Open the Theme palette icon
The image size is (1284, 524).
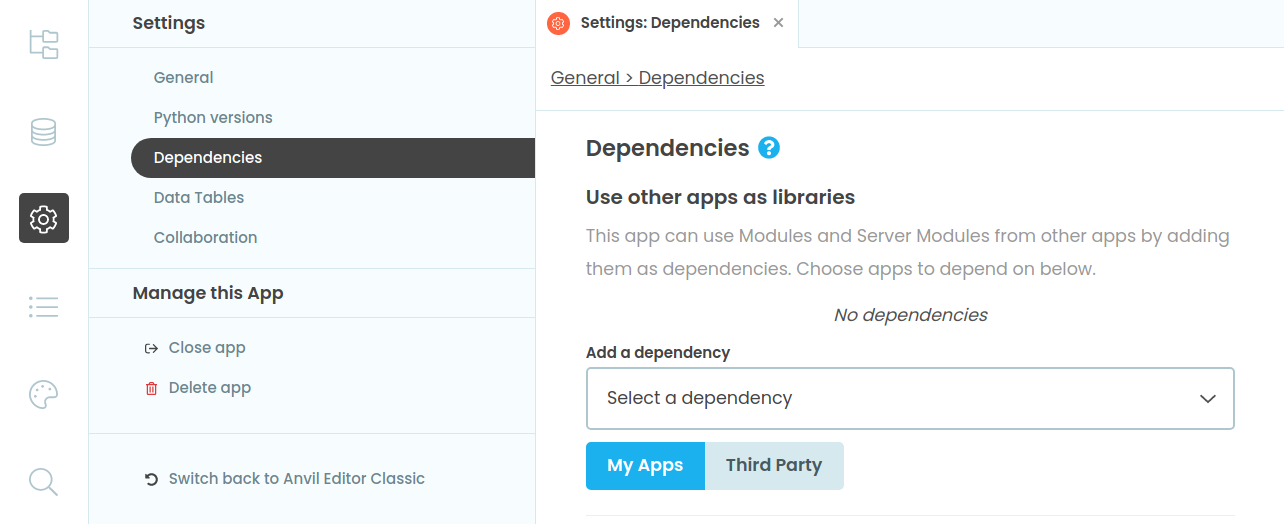click(44, 395)
